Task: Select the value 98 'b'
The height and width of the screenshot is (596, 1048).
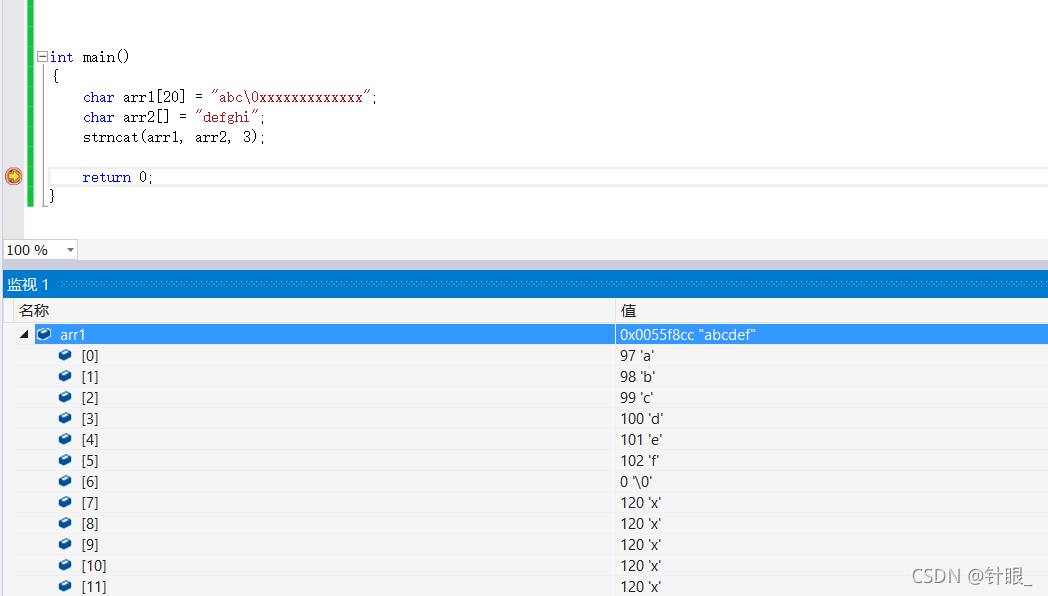Action: click(638, 377)
